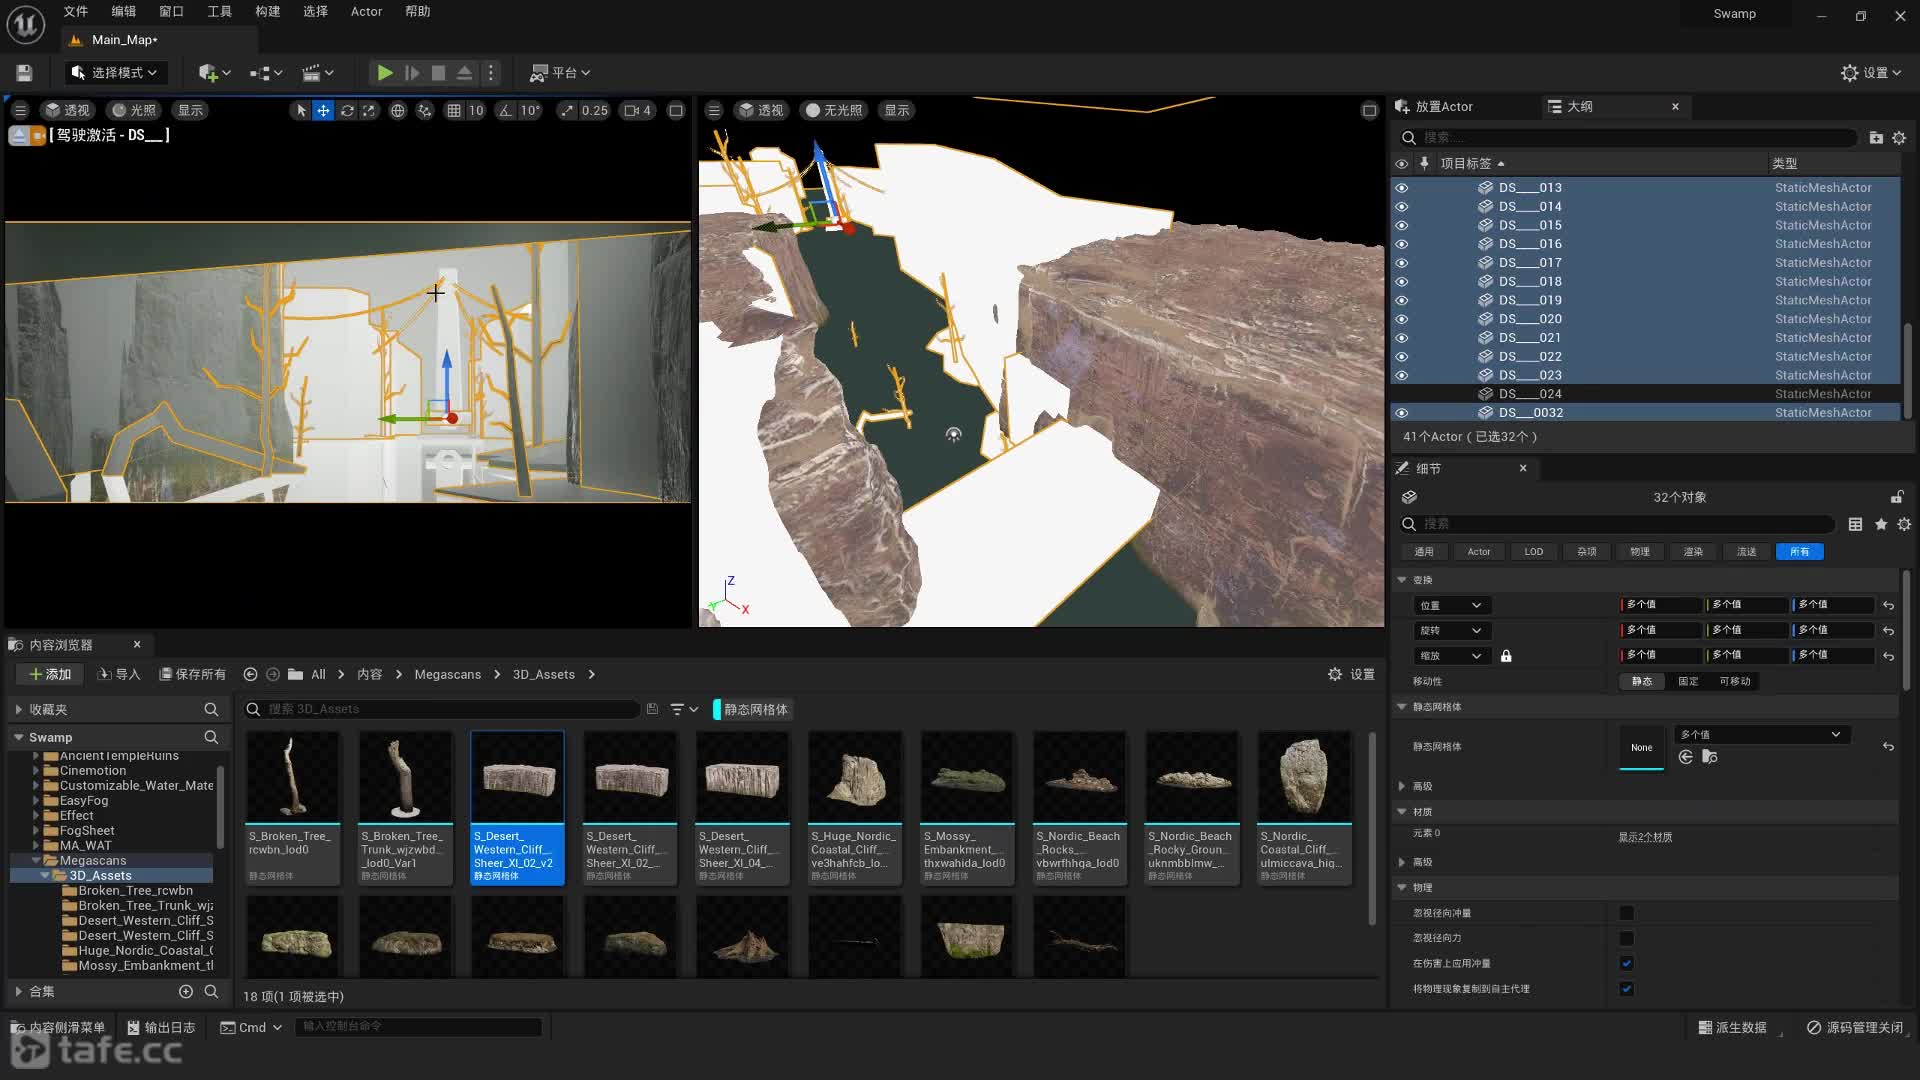Viewport: 1920px width, 1080px height.
Task: Lock the scale ratio icon
Action: pyautogui.click(x=1506, y=656)
